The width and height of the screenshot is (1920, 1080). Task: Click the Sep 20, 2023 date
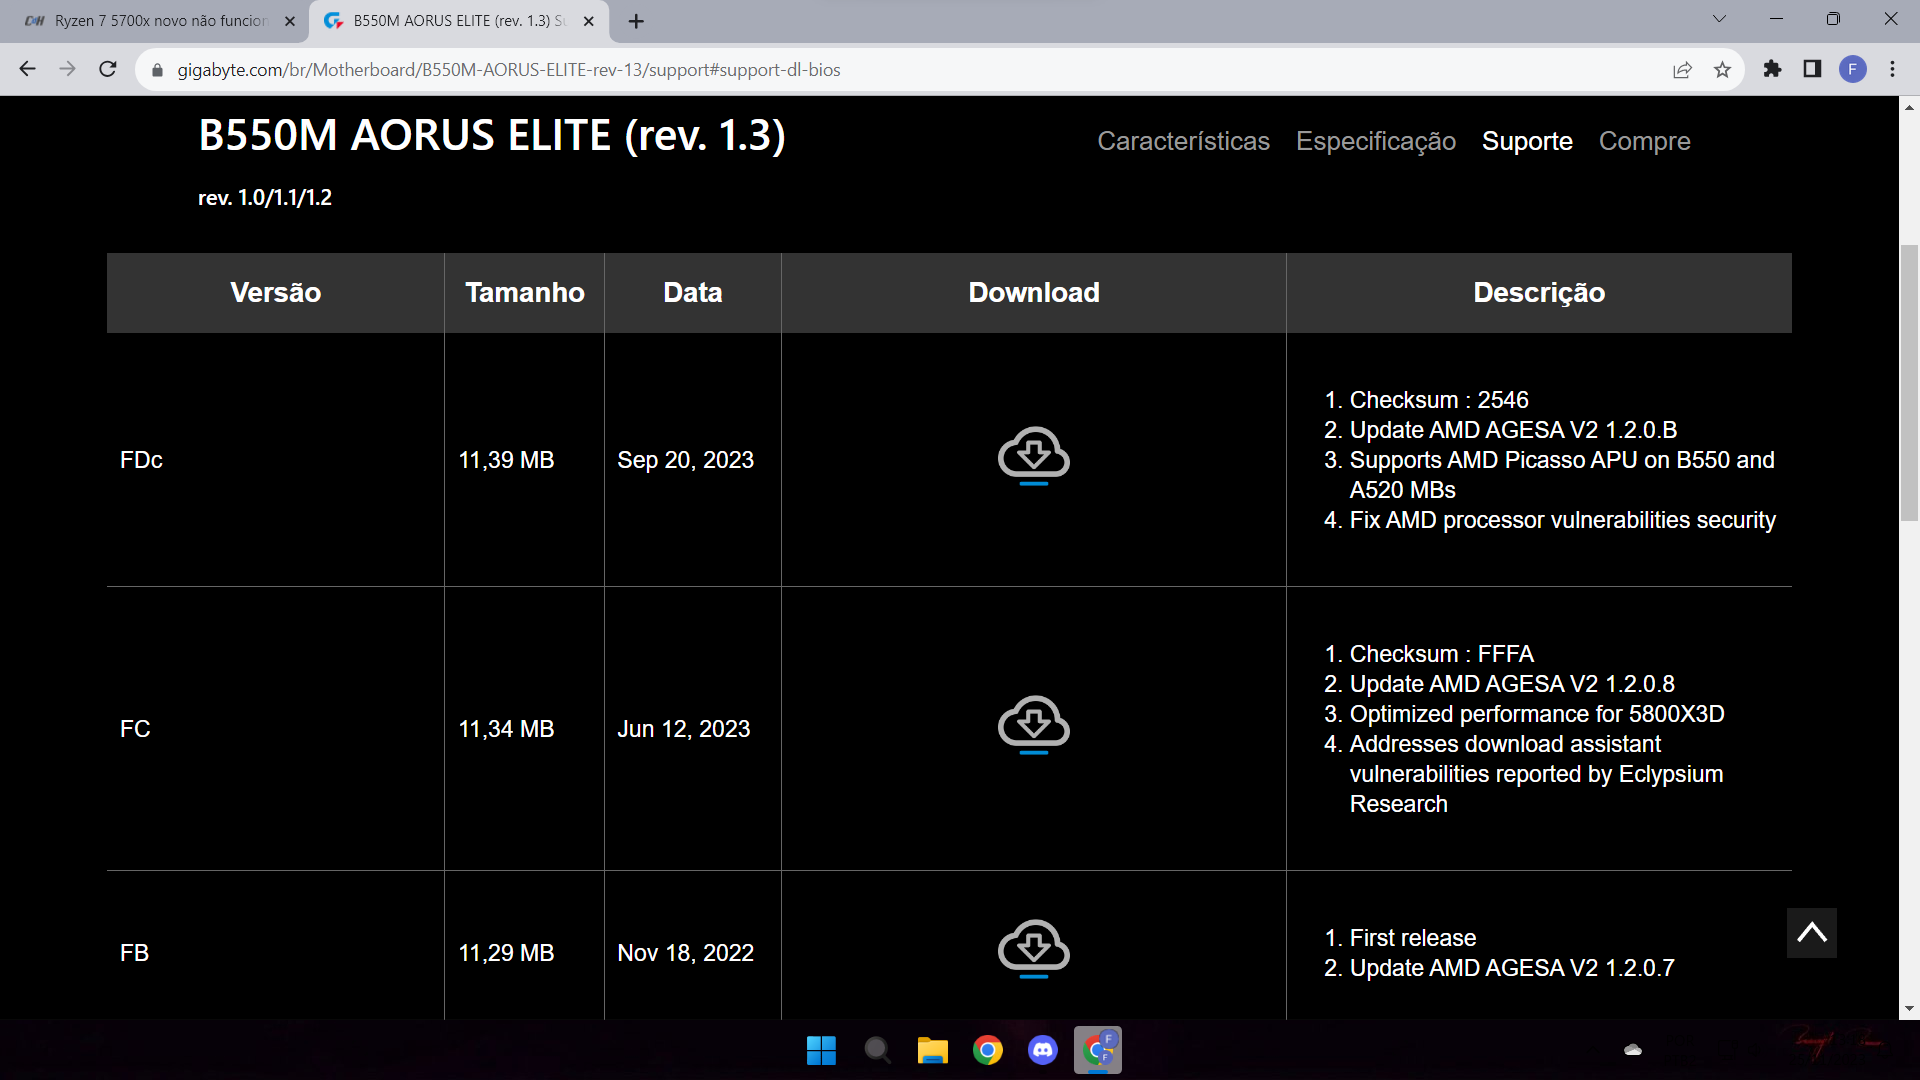point(685,460)
